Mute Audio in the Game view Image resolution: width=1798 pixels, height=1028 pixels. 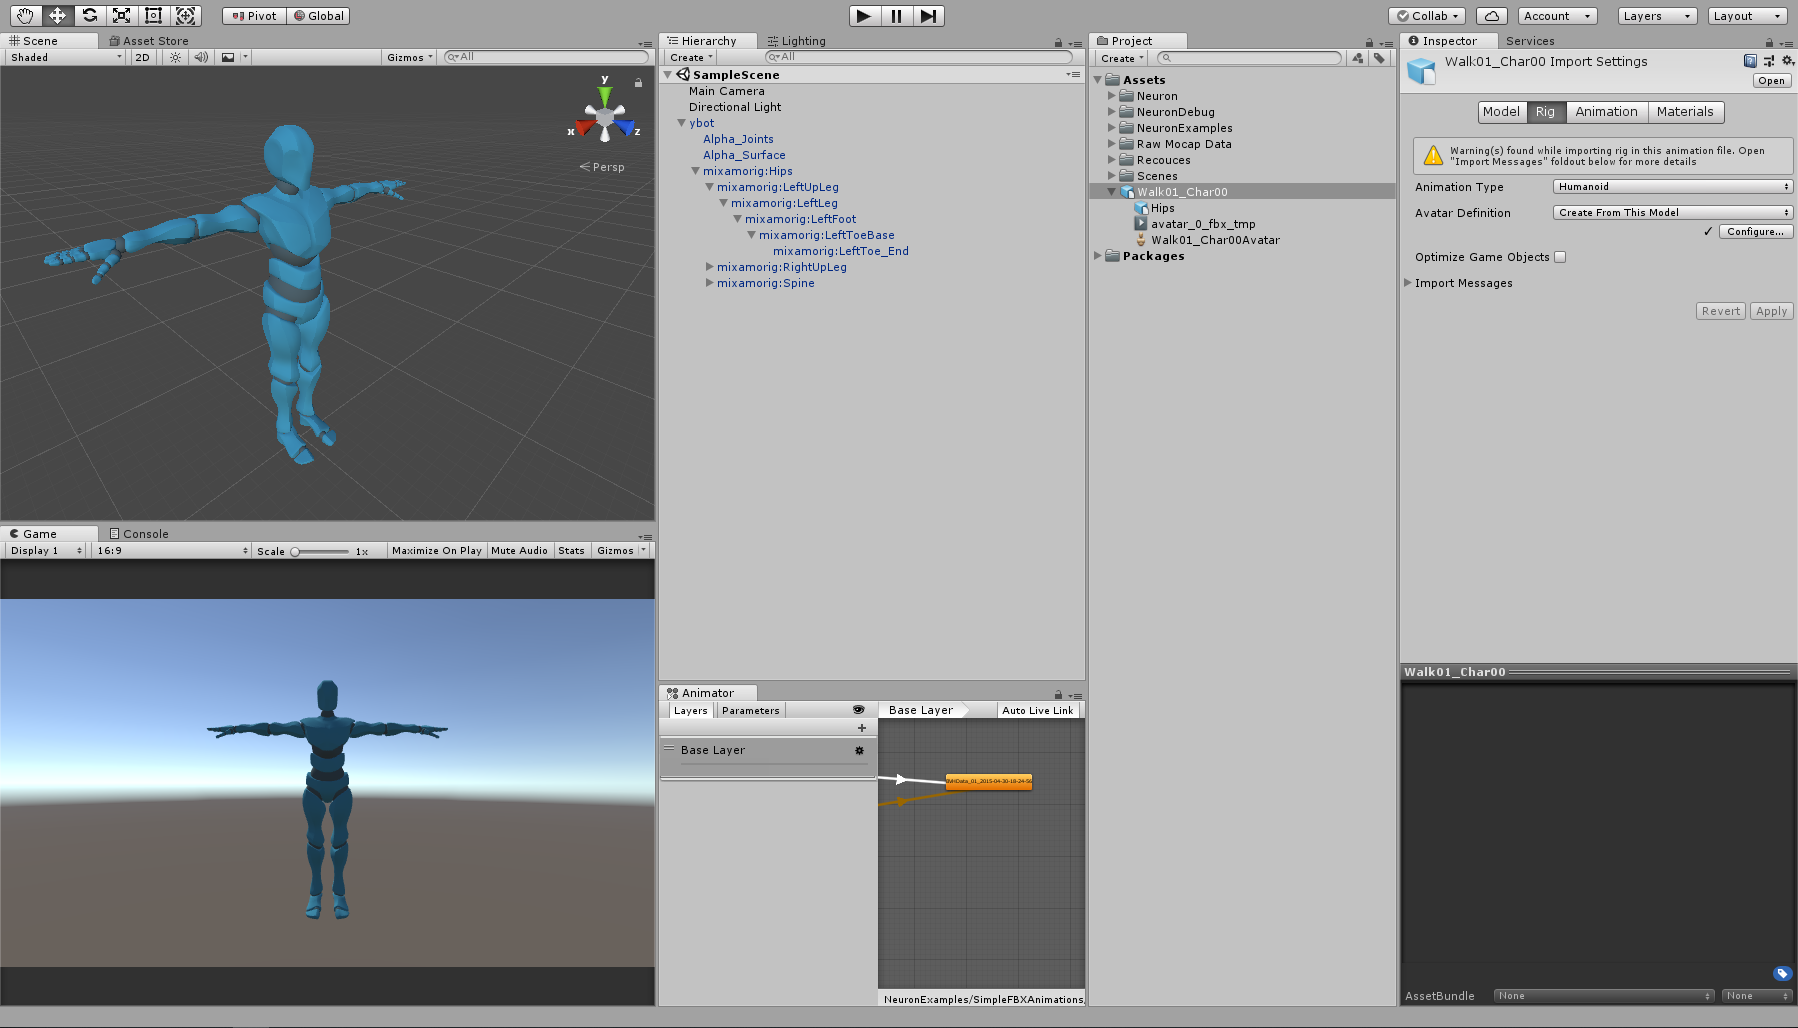(x=519, y=550)
